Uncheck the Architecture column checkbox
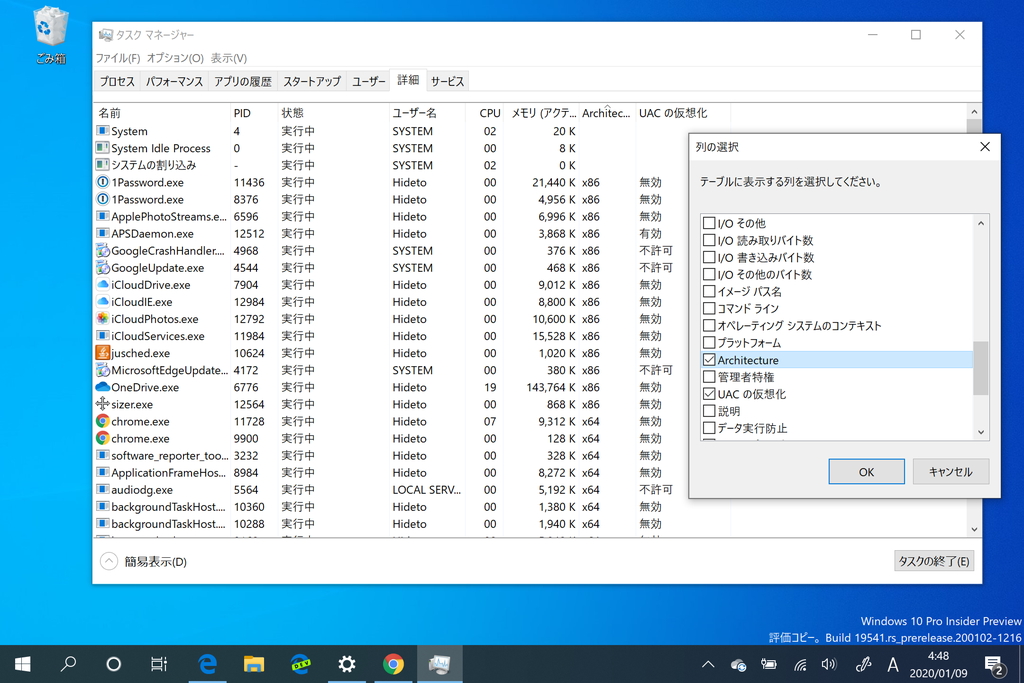The height and width of the screenshot is (683, 1024). [709, 360]
